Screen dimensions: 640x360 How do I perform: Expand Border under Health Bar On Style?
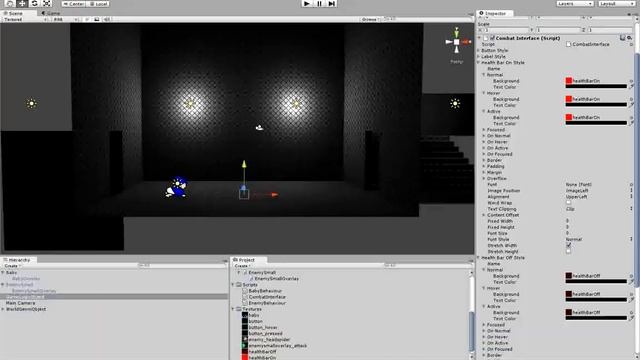(x=484, y=160)
